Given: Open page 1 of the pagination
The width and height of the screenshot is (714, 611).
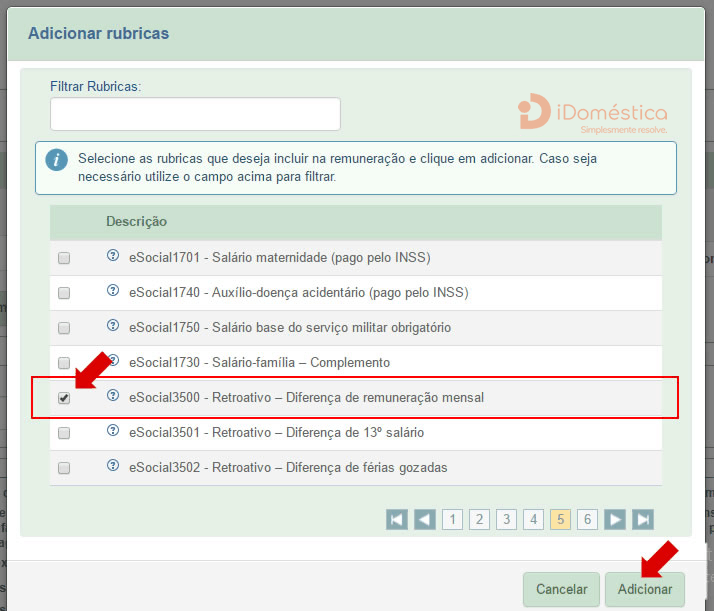Looking at the screenshot, I should [453, 519].
